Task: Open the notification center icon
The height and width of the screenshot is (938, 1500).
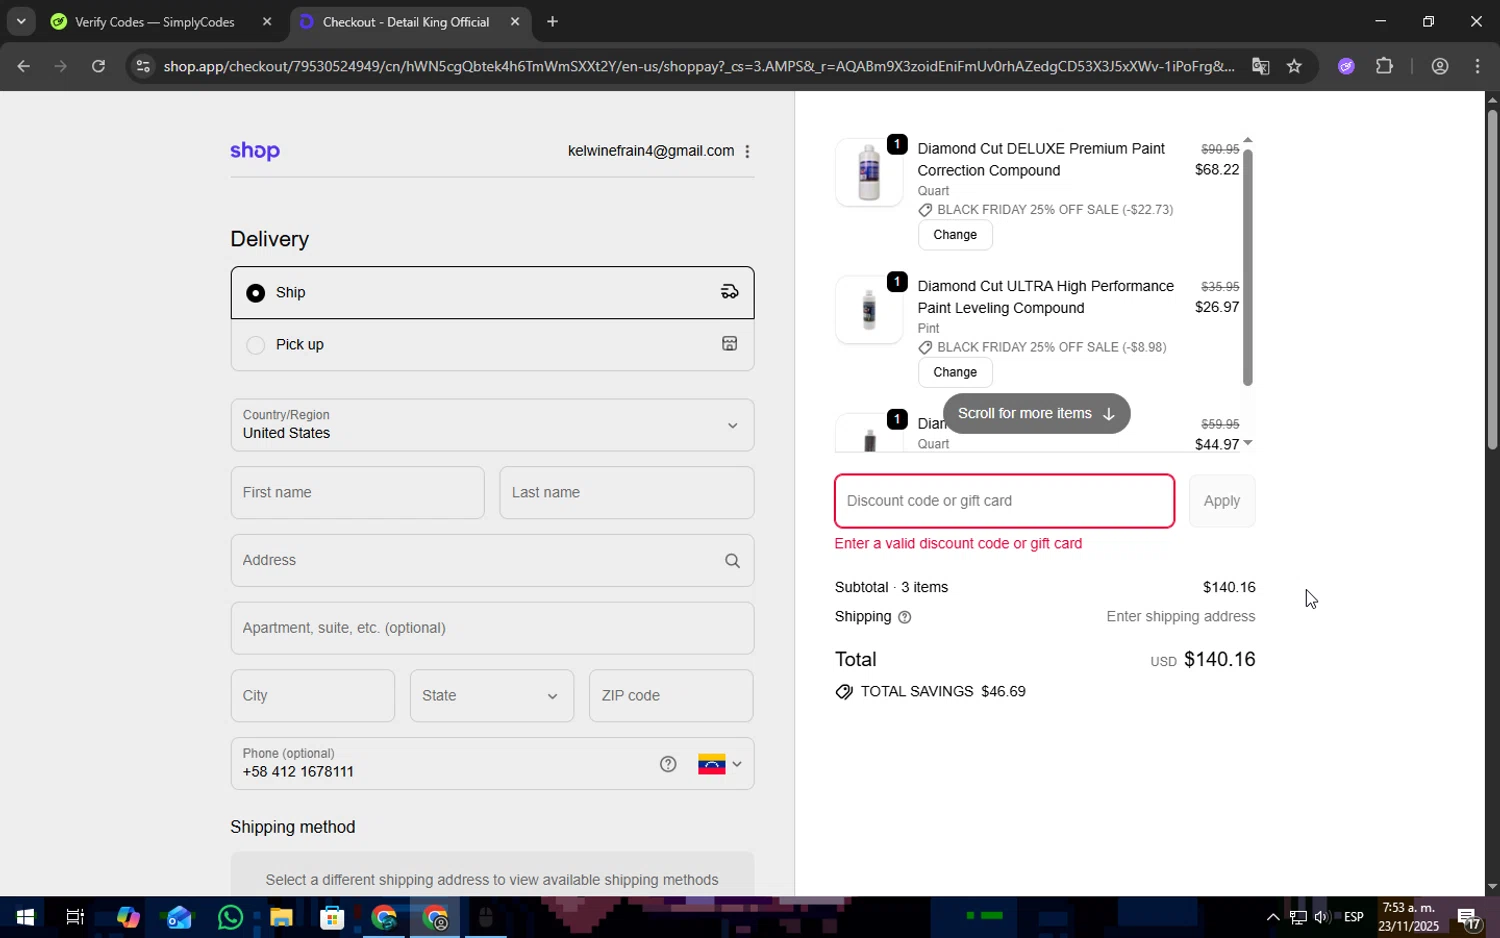Action: pyautogui.click(x=1469, y=918)
